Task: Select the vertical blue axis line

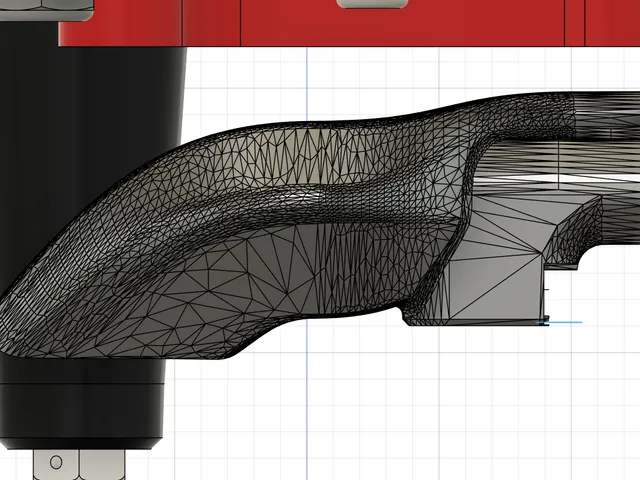Action: tap(307, 264)
